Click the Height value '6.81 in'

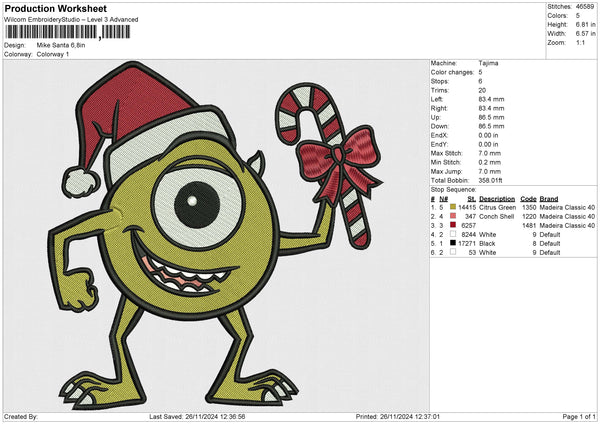585,24
